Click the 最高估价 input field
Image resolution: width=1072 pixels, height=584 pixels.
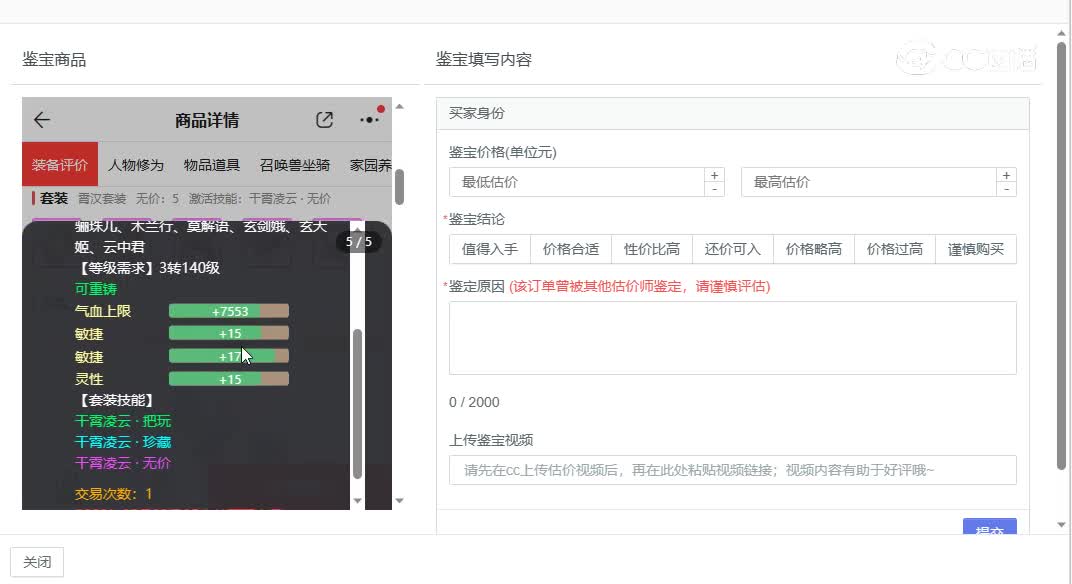pyautogui.click(x=868, y=183)
